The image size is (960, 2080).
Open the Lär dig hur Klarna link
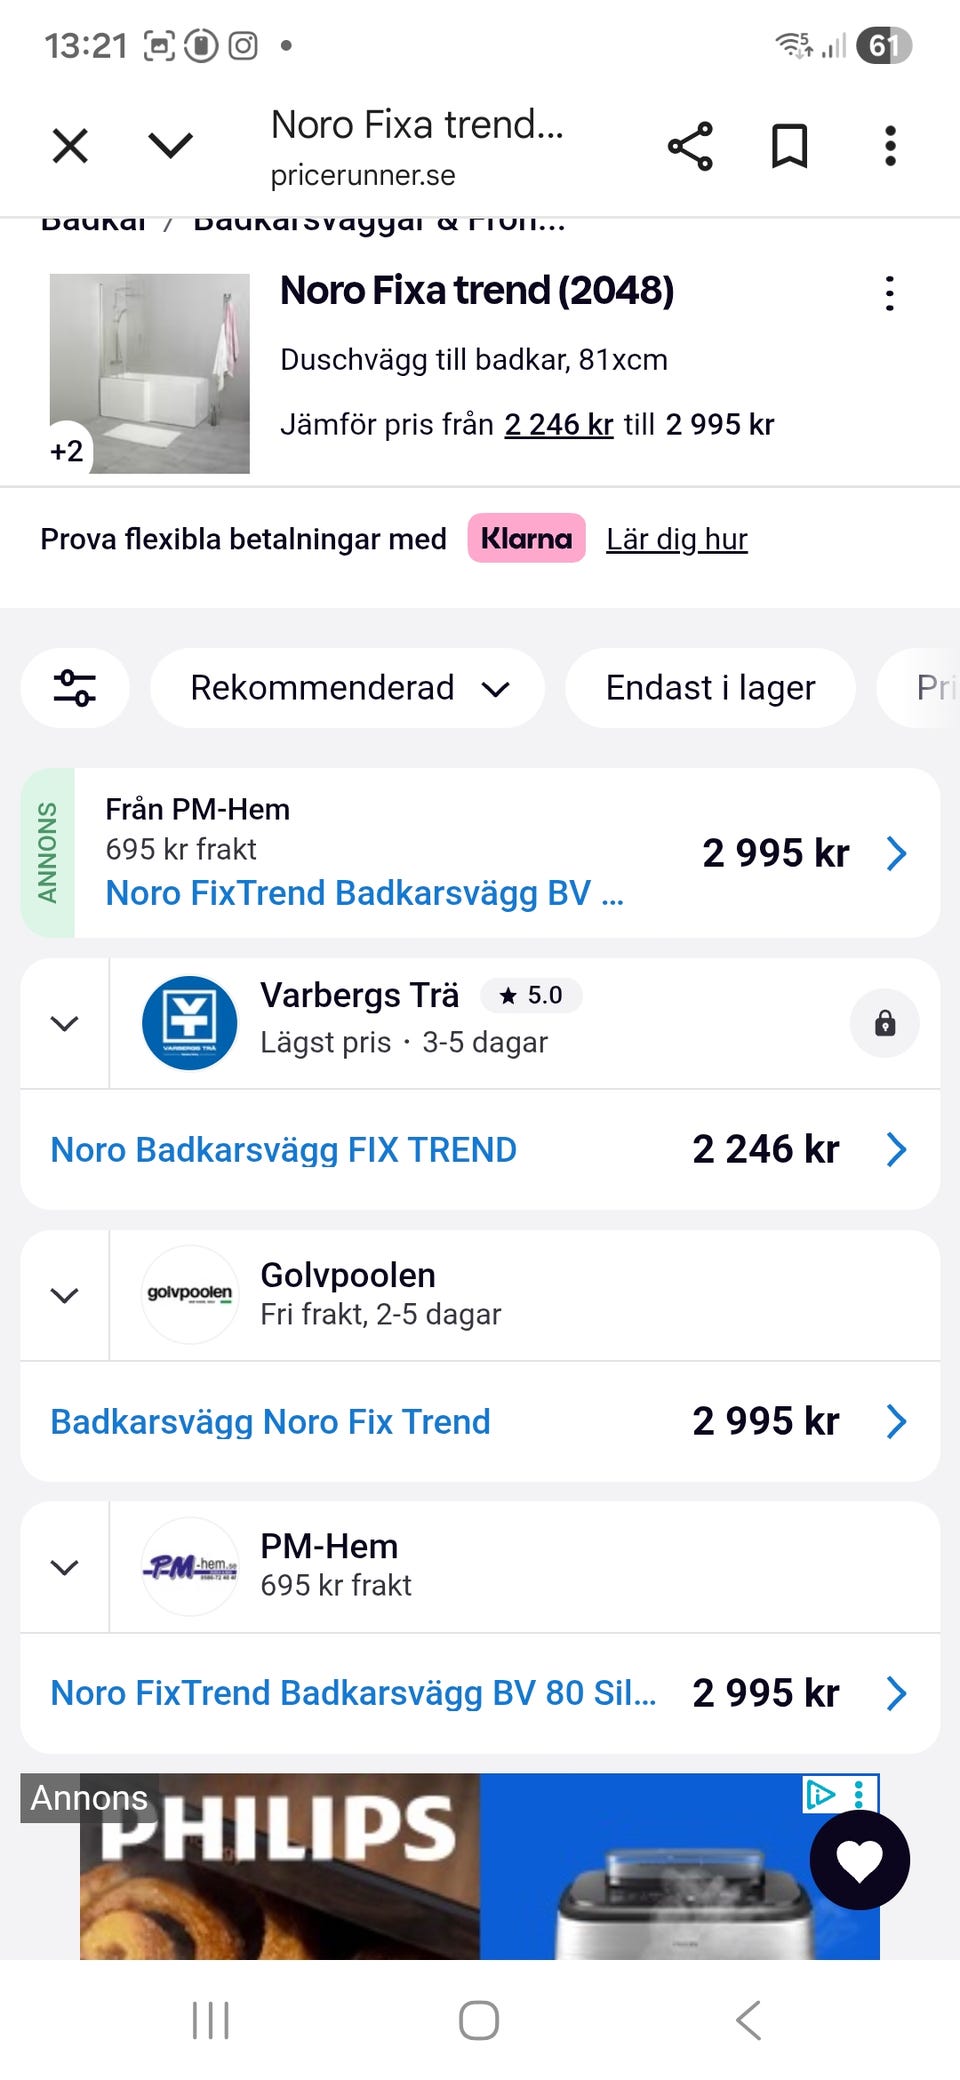pos(676,540)
